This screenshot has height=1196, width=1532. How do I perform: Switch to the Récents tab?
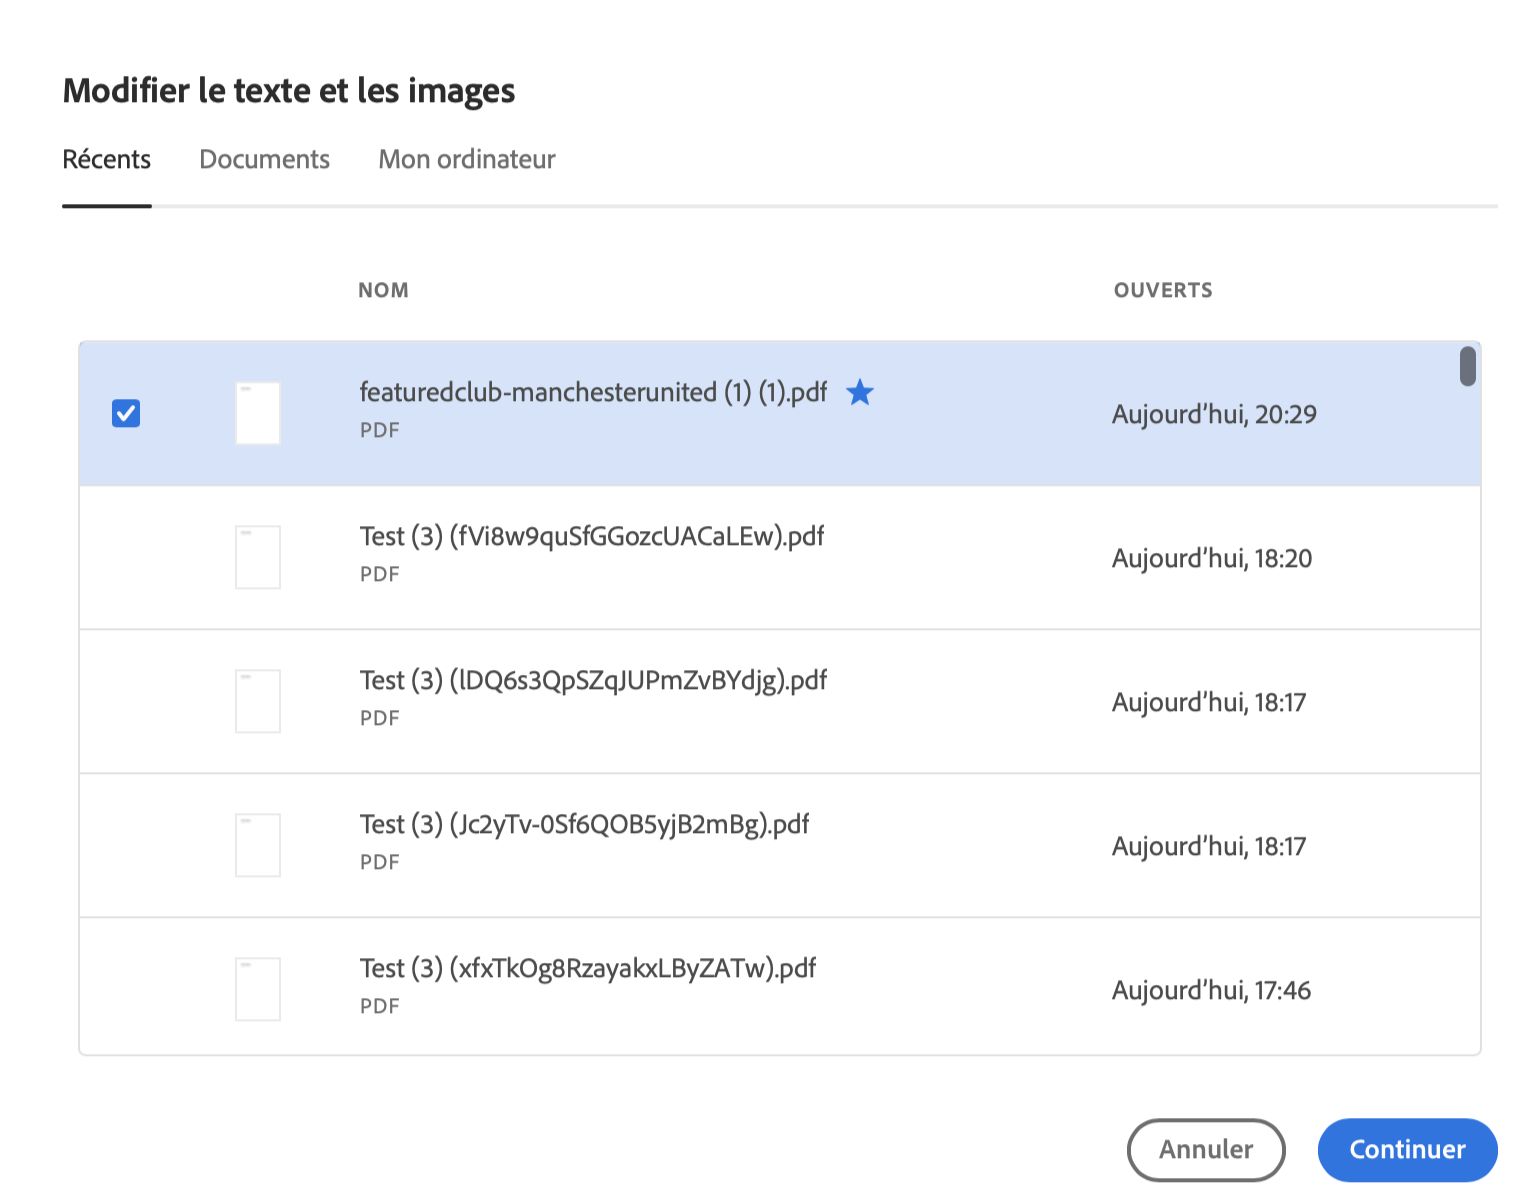click(x=107, y=159)
